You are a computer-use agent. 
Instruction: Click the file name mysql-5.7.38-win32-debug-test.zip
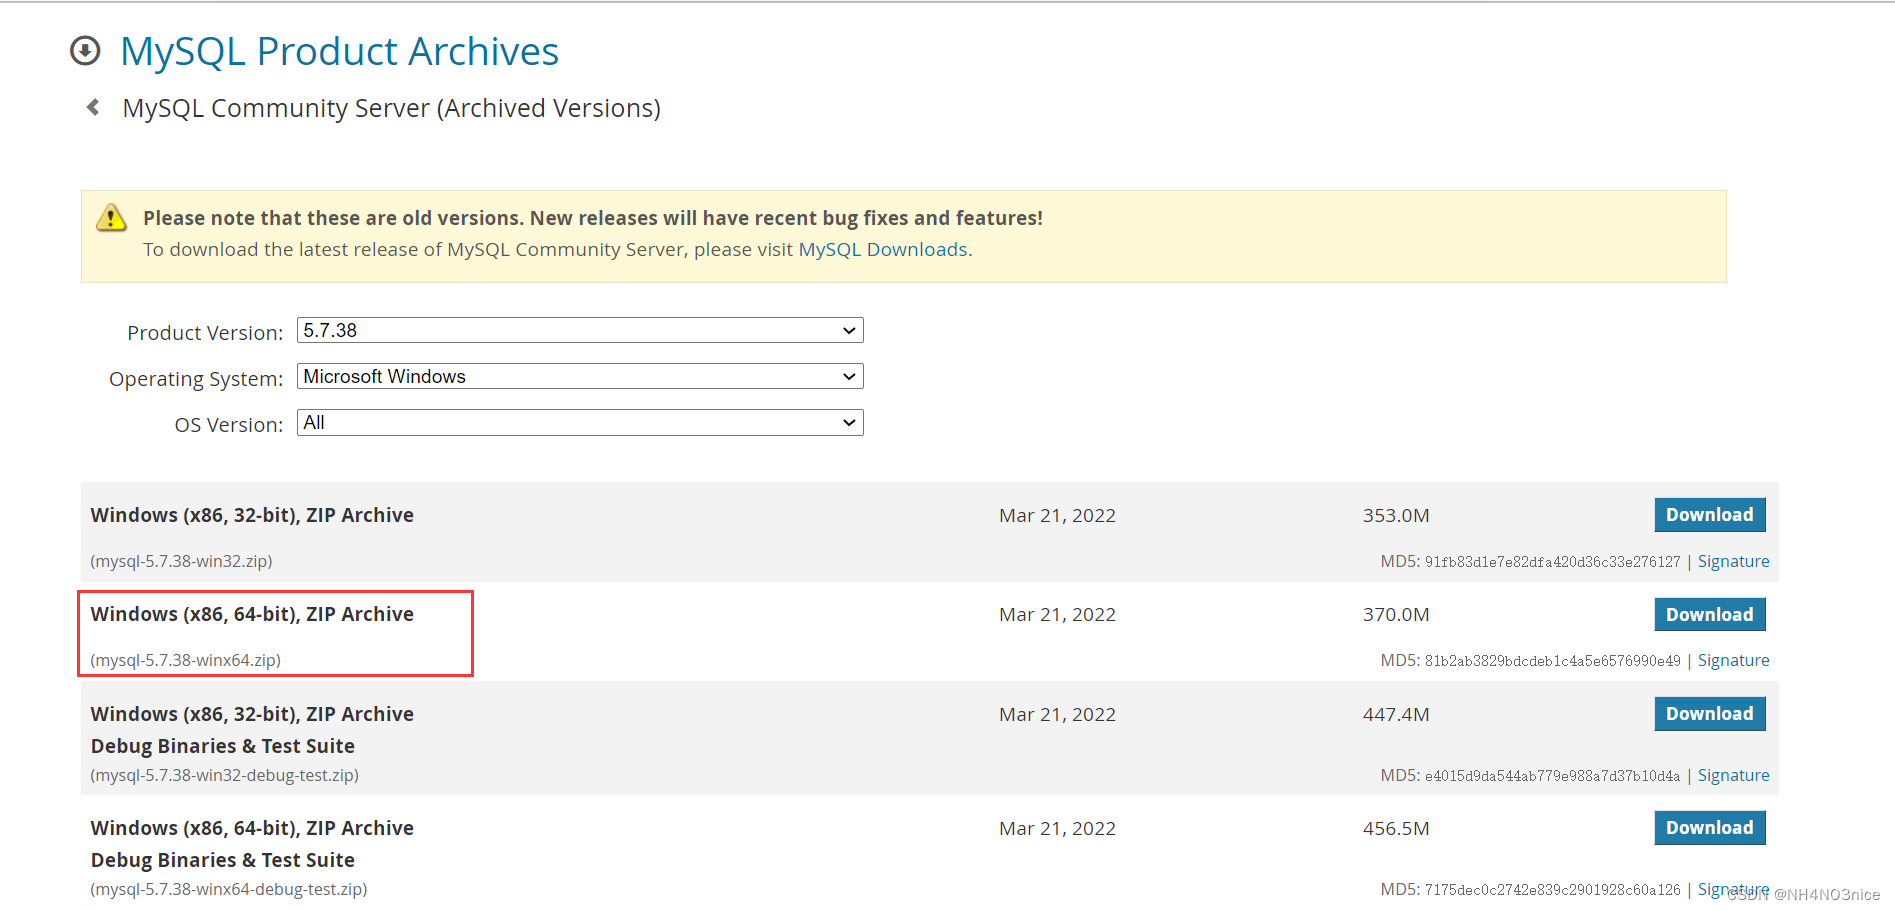click(225, 775)
